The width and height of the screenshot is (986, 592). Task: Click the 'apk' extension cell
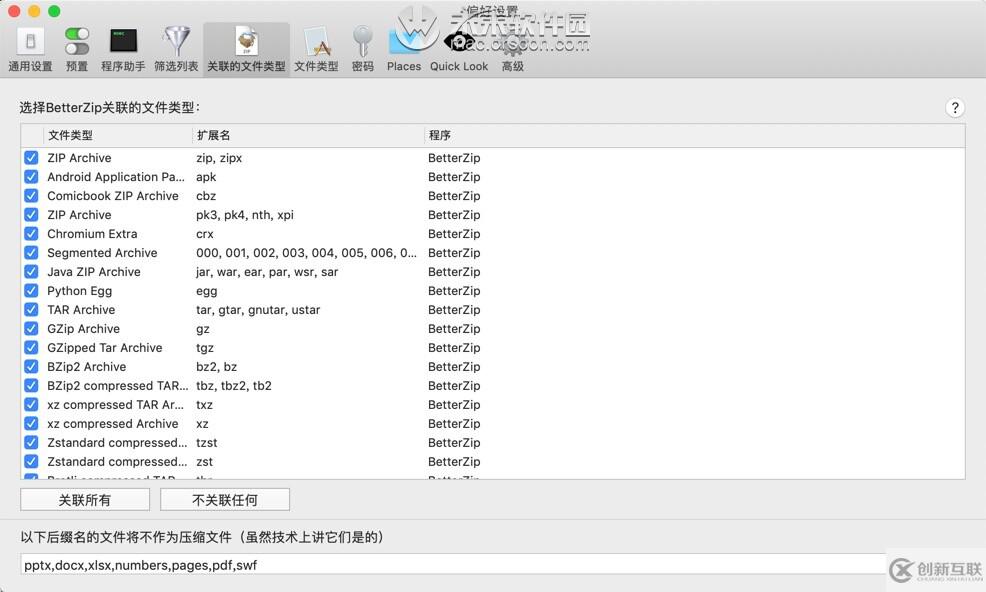pyautogui.click(x=206, y=177)
